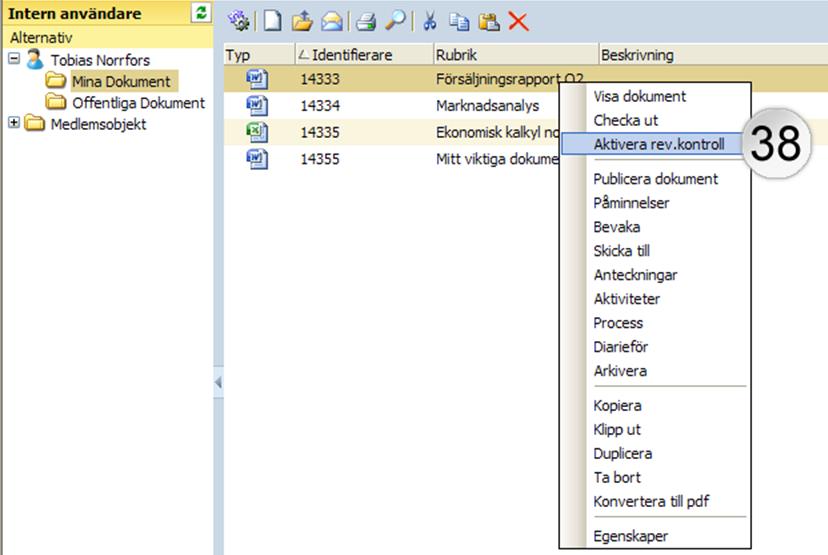Click Word icon of document 14334
Viewport: 828px width, 555px height.
pyautogui.click(x=257, y=106)
